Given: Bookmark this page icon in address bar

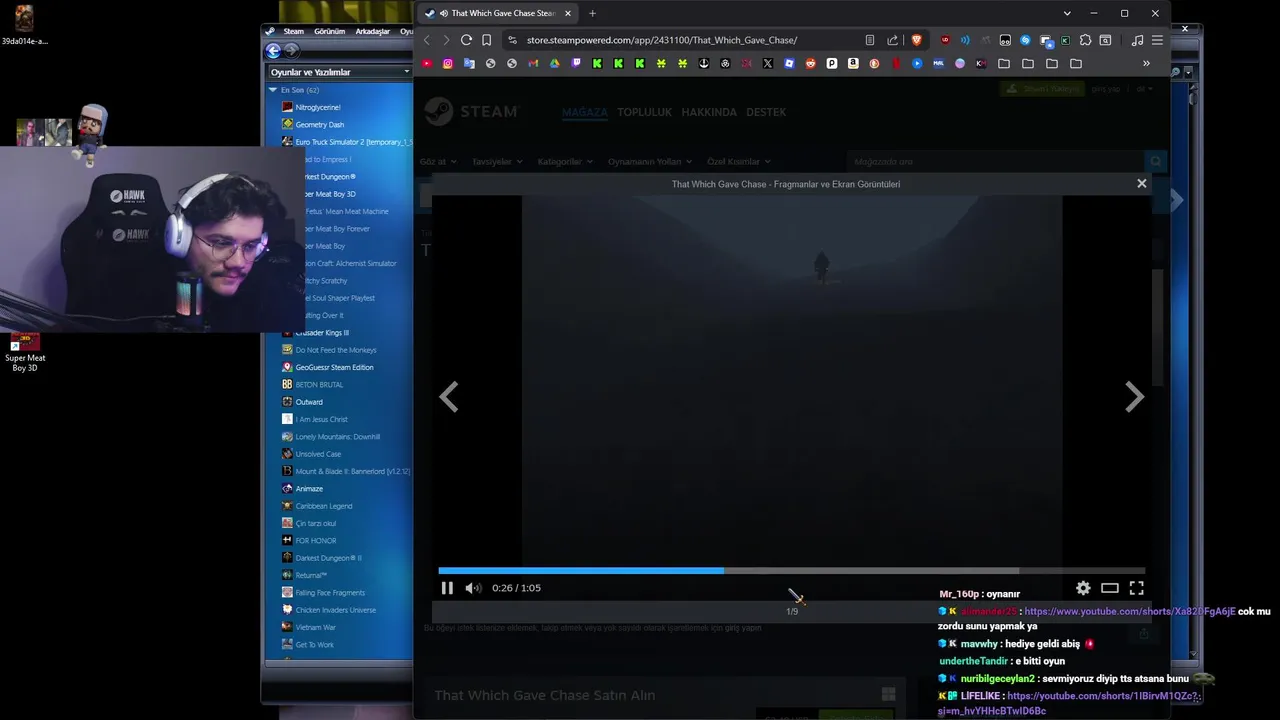Looking at the screenshot, I should [x=487, y=40].
